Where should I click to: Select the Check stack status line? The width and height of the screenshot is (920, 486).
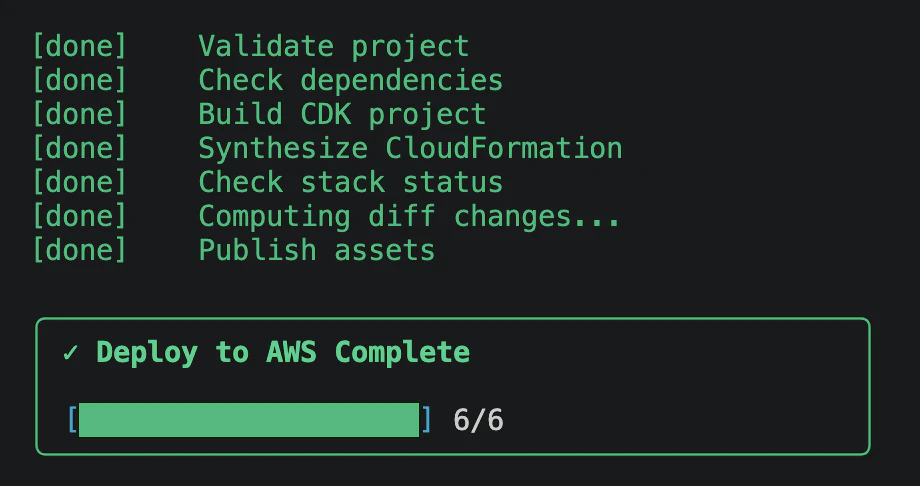pos(268,182)
